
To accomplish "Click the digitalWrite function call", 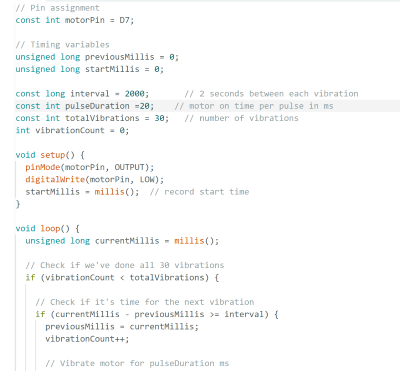I will click(x=55, y=180).
